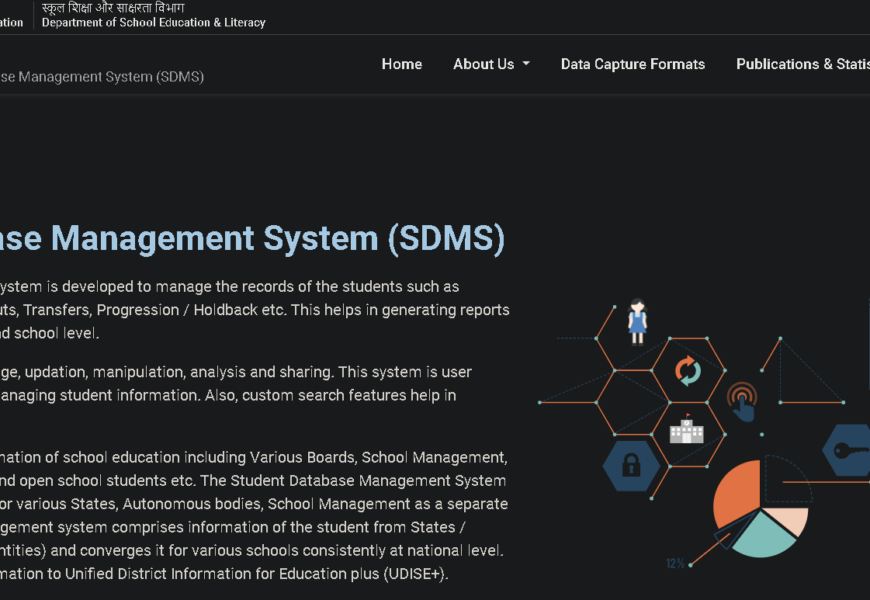Click the teal pie chart slice
Image resolution: width=870 pixels, height=600 pixels.
(765, 534)
